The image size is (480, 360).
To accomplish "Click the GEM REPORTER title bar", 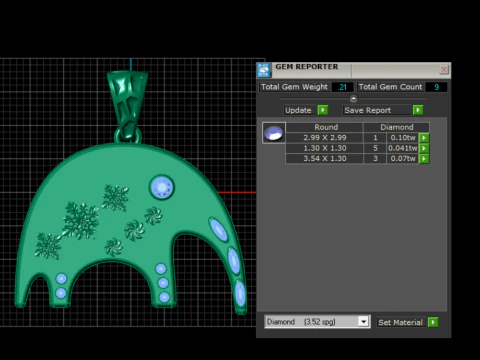I will (355, 69).
